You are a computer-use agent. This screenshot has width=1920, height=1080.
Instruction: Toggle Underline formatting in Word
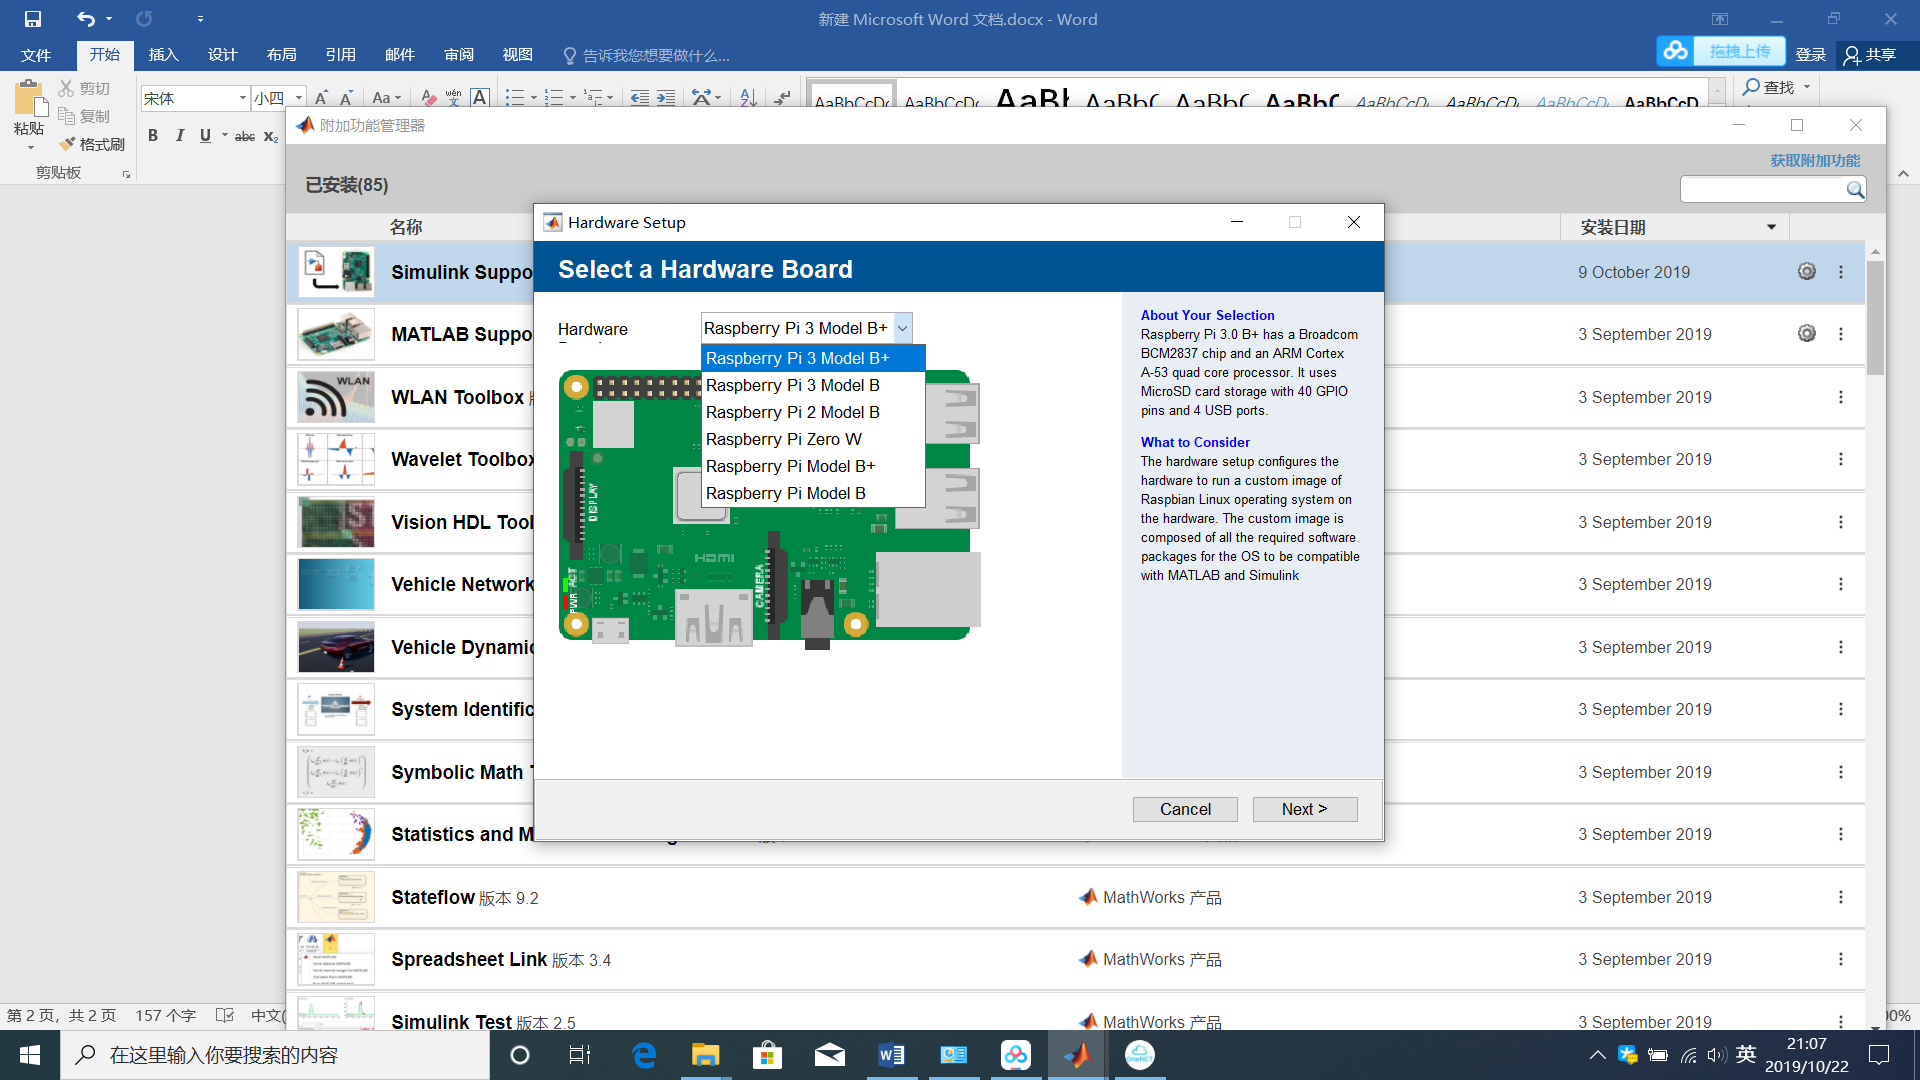(x=204, y=135)
